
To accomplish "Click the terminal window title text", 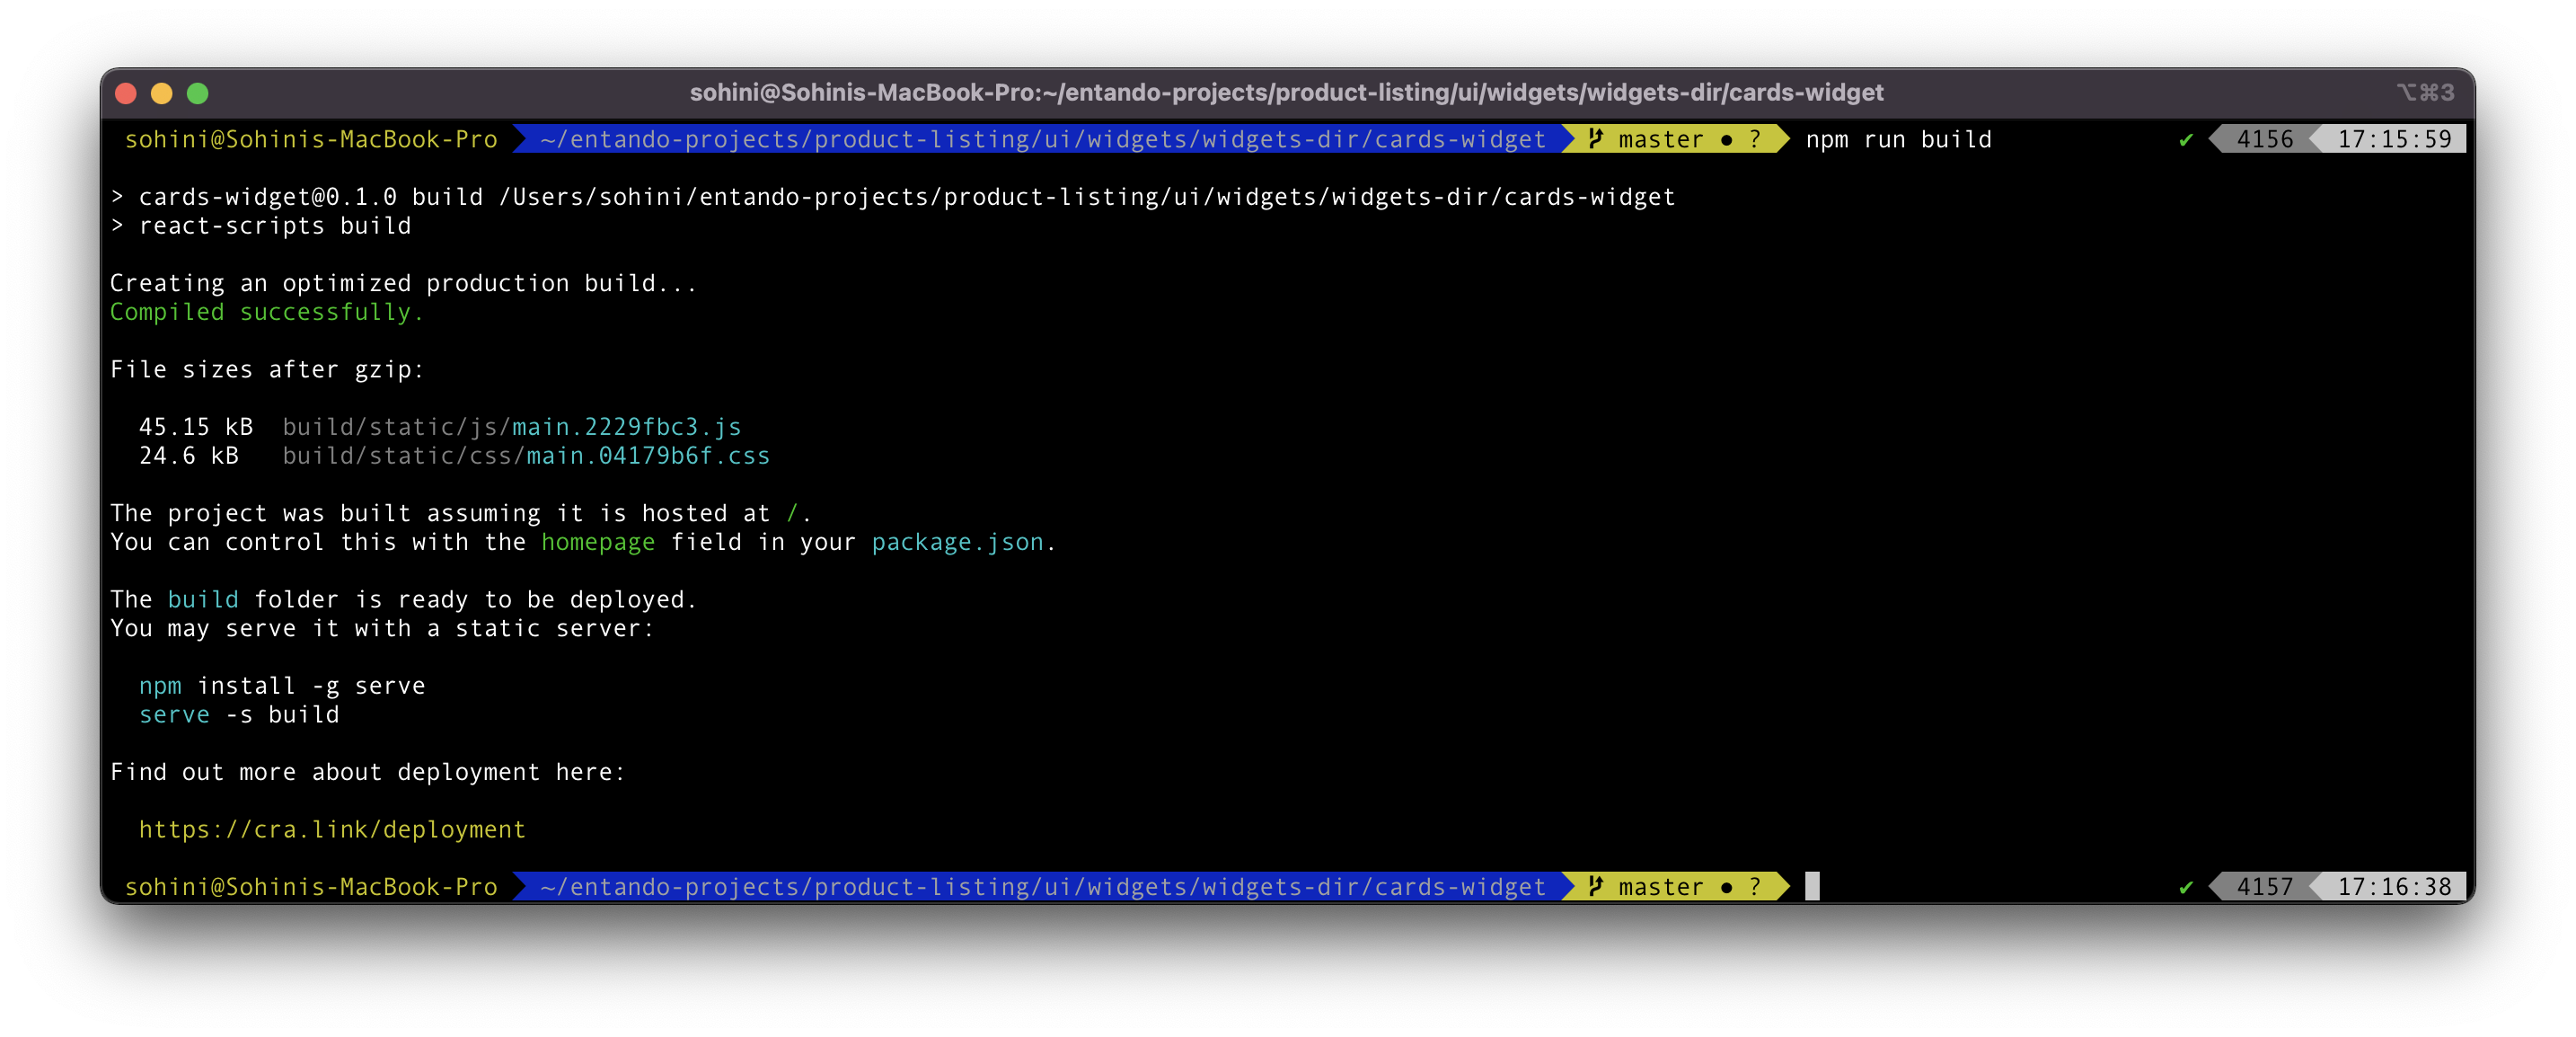I will 1286,93.
